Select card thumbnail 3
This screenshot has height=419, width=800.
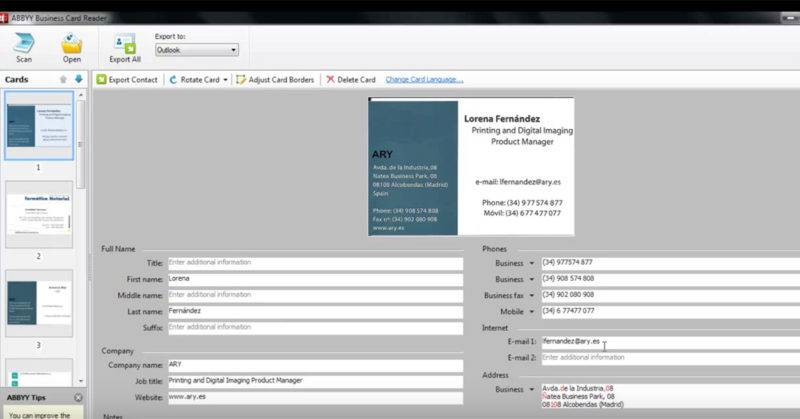pos(39,303)
